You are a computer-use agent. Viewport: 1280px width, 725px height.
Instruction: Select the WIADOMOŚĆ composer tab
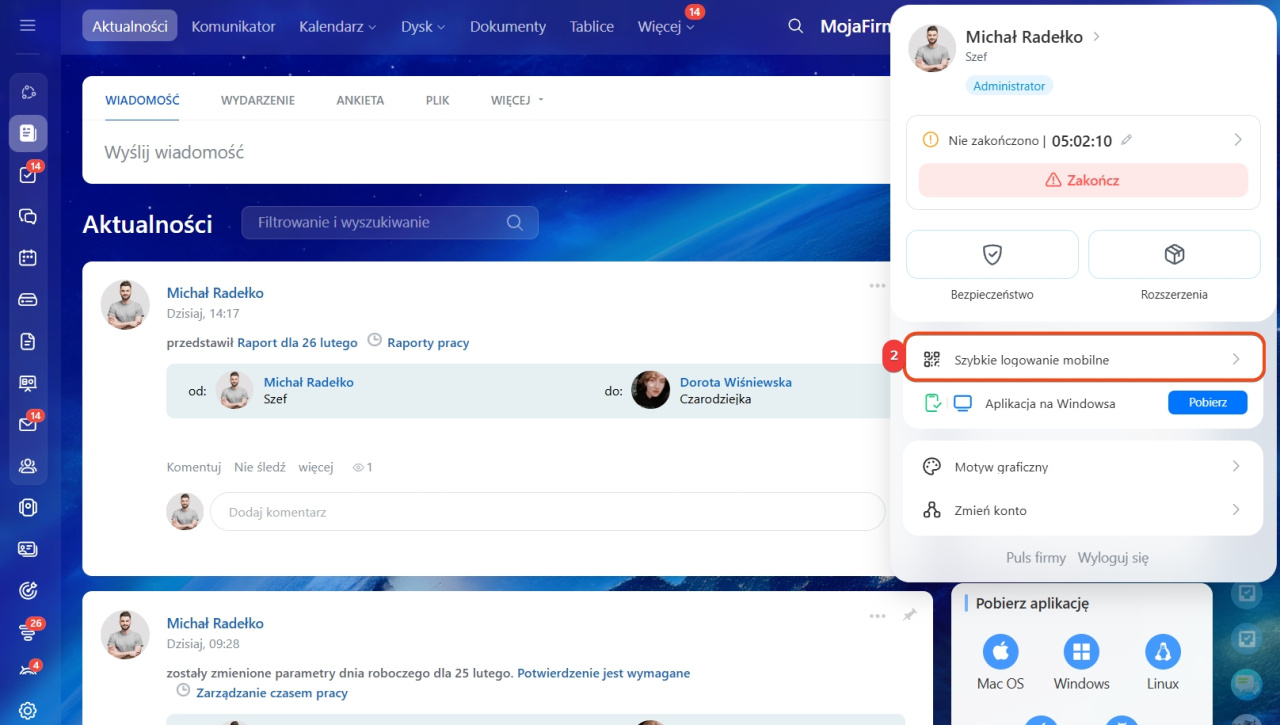point(142,100)
